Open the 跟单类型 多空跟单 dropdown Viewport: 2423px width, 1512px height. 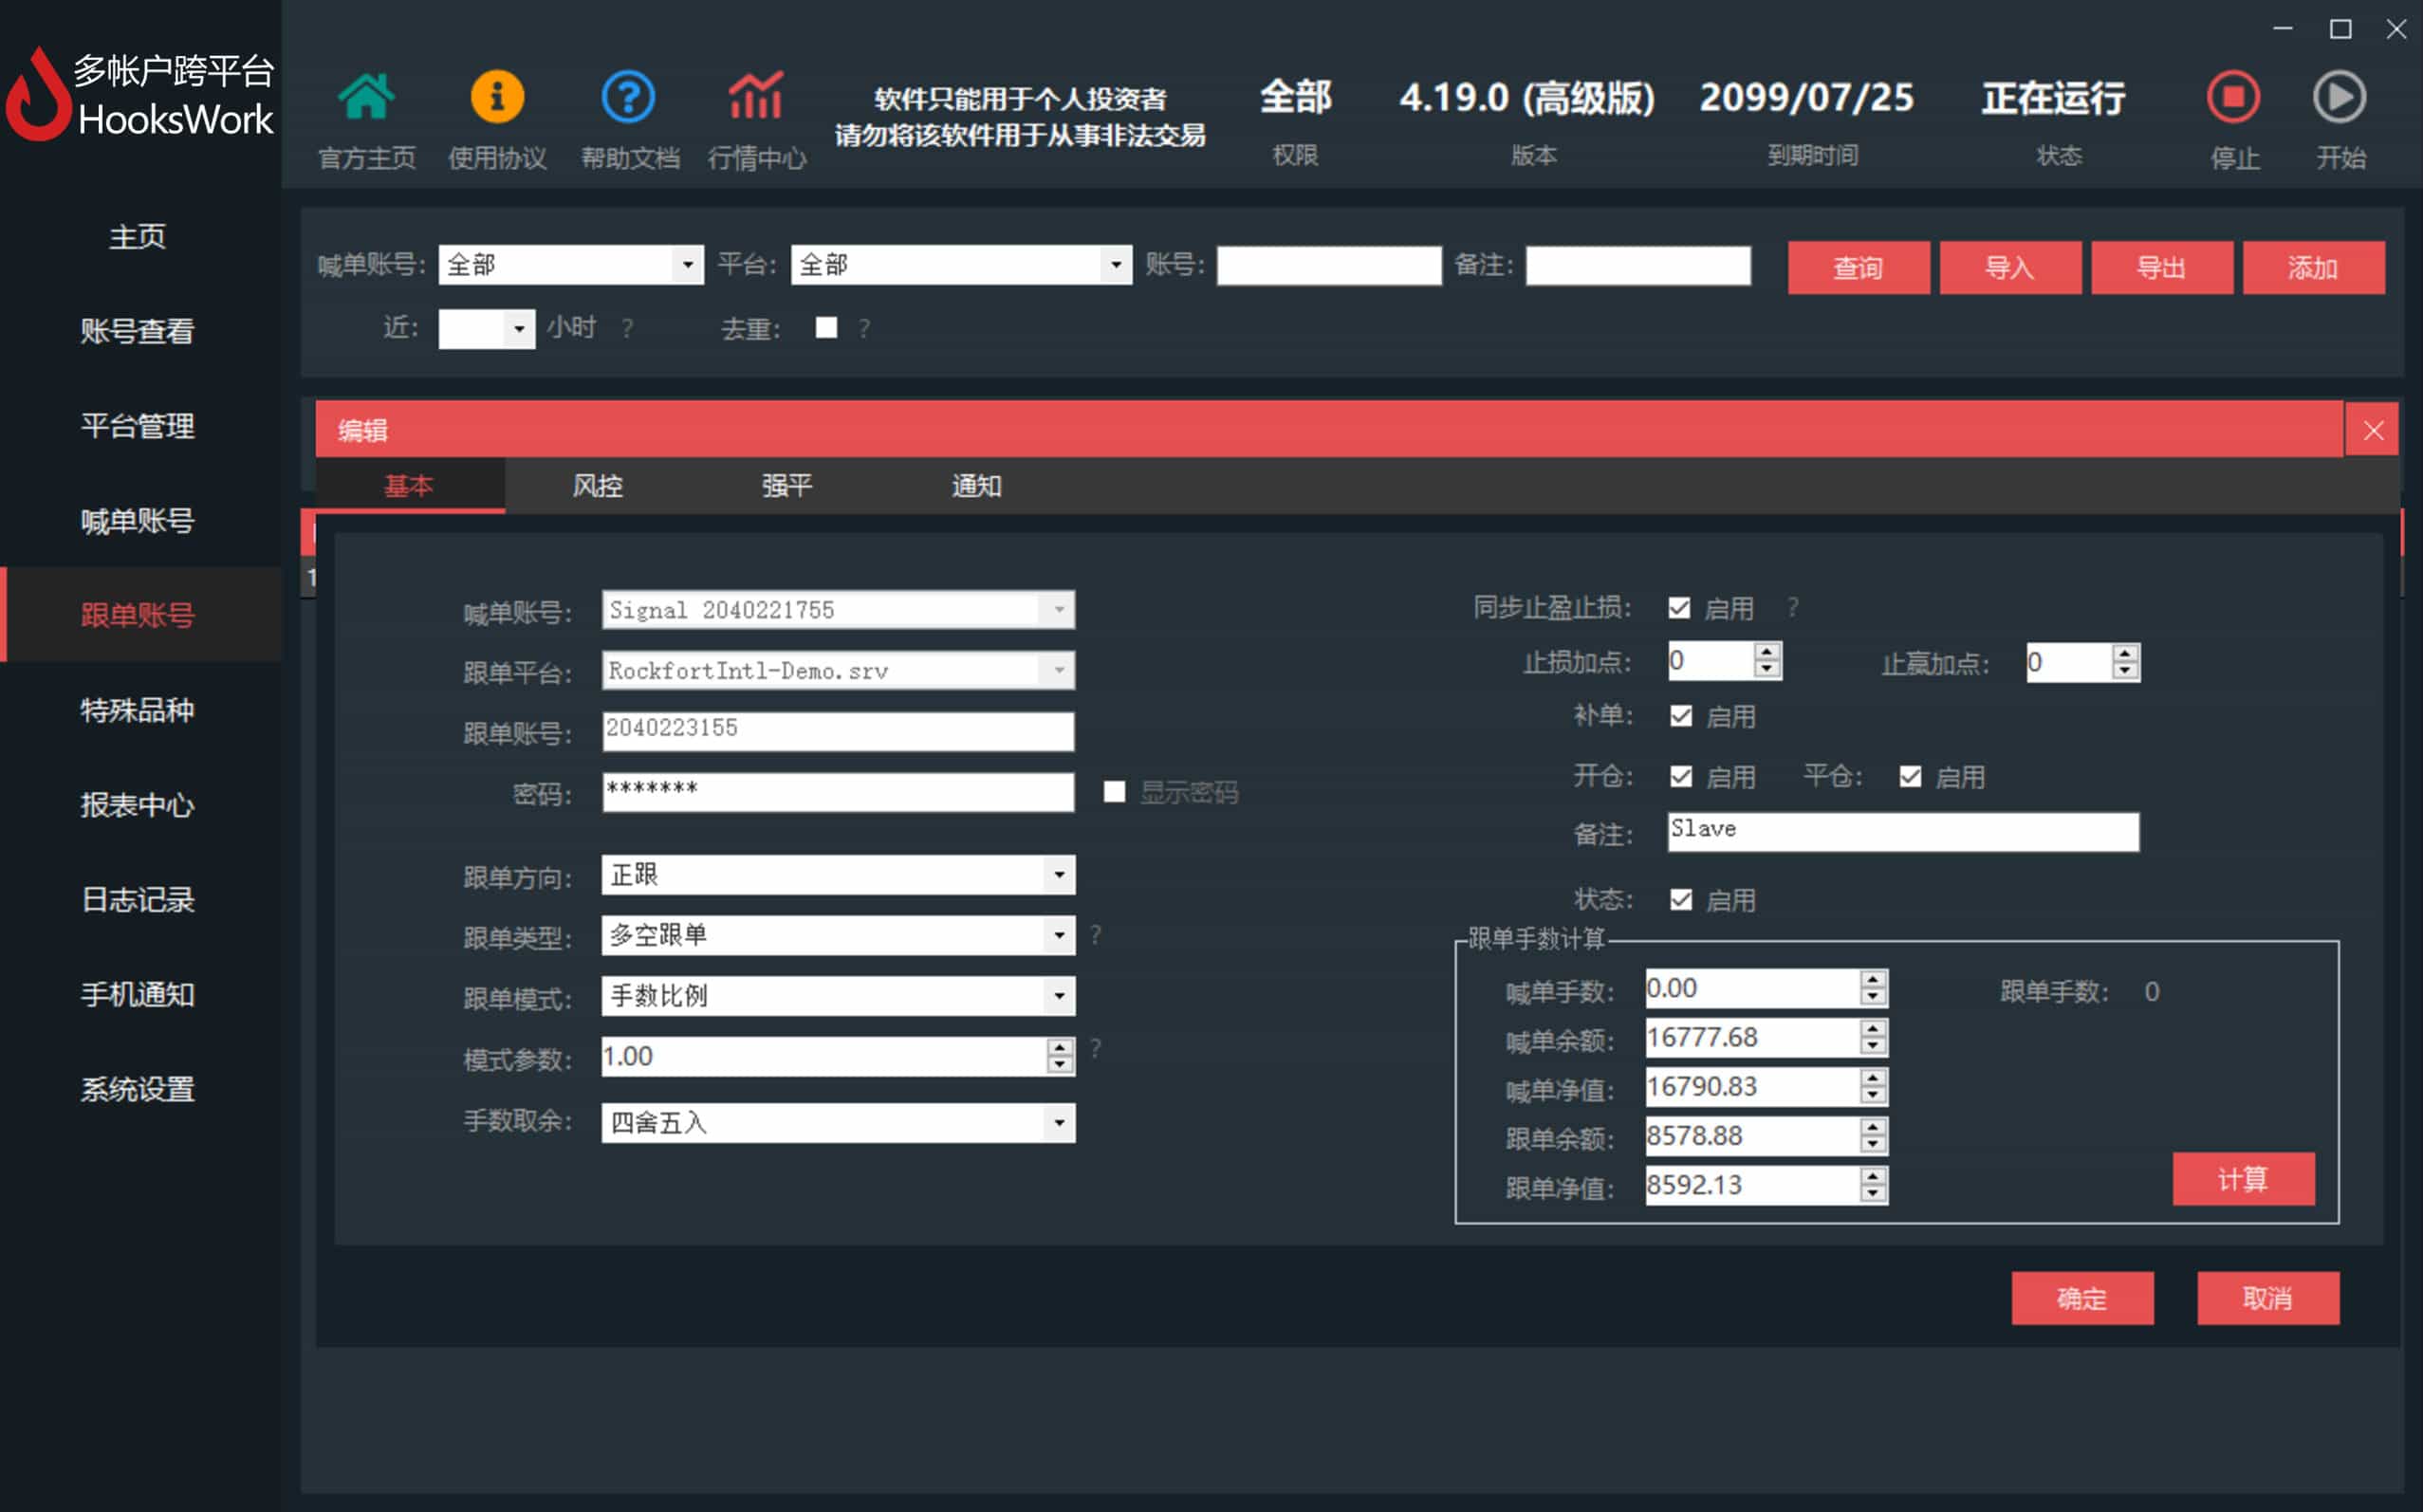click(x=838, y=935)
